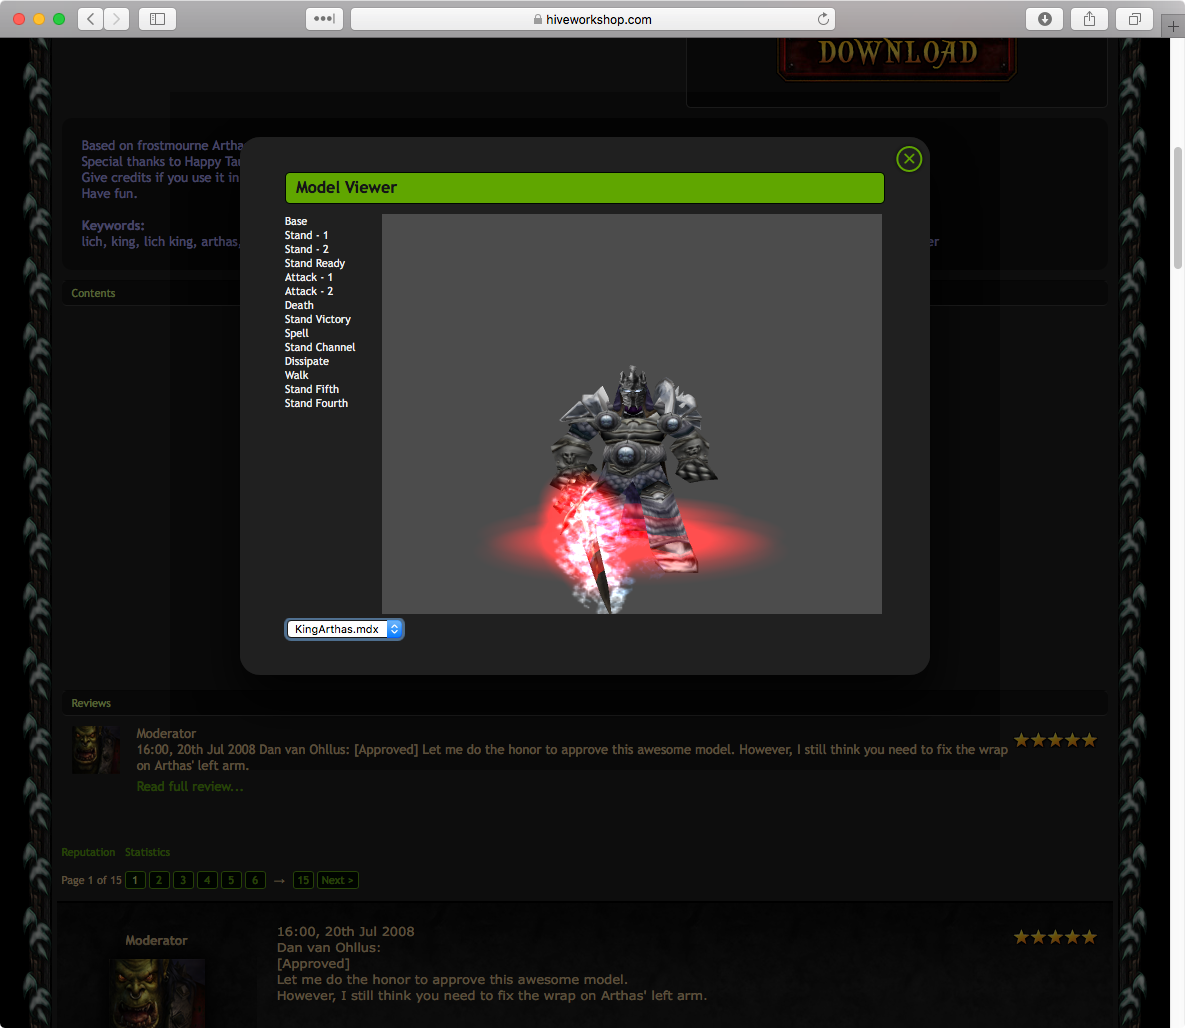Play the Base animation
1185x1028 pixels.
[x=295, y=221]
